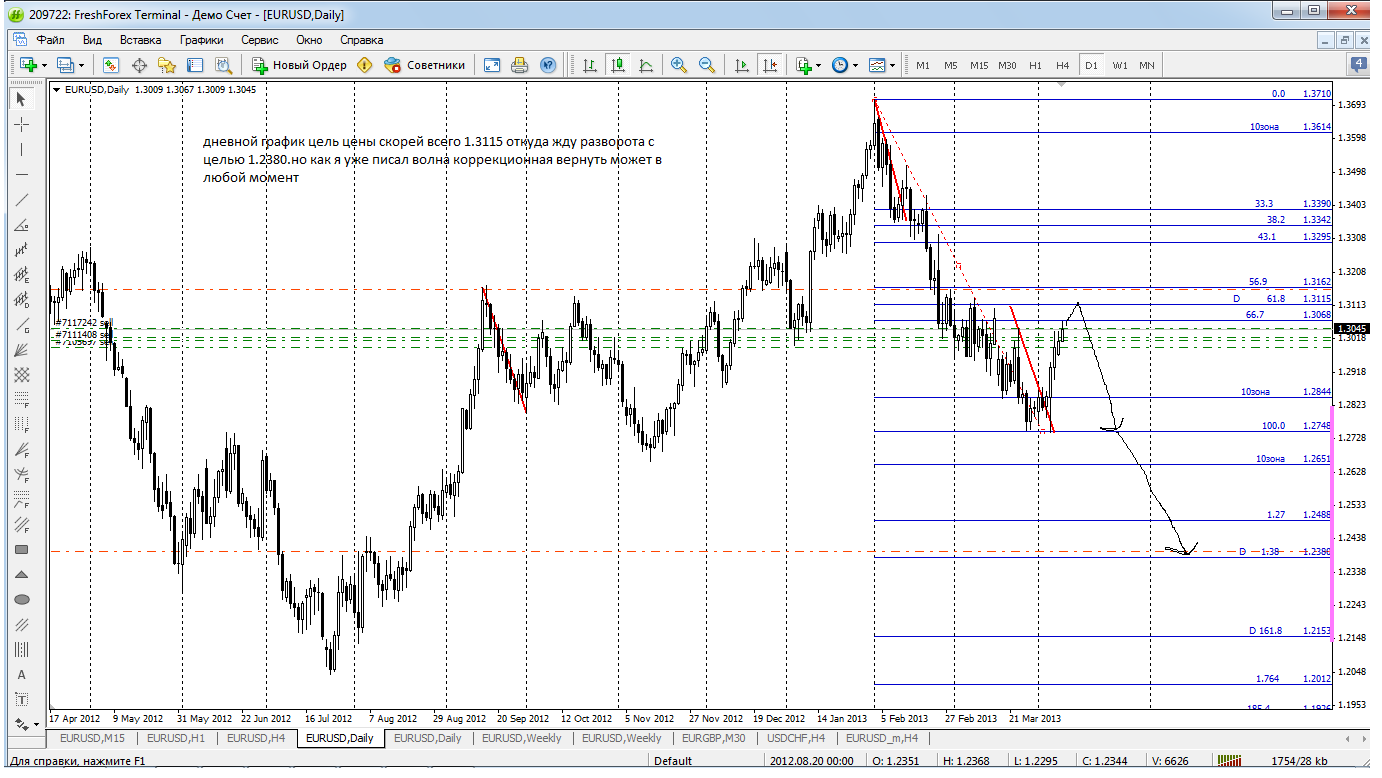Switch to the EURGBP,M30 chart tab
This screenshot has width=1382, height=778.
(712, 738)
